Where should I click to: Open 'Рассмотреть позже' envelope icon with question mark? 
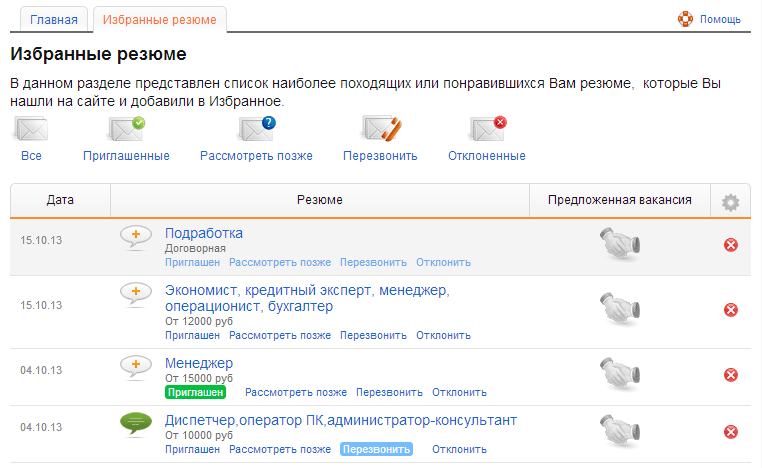click(x=256, y=129)
